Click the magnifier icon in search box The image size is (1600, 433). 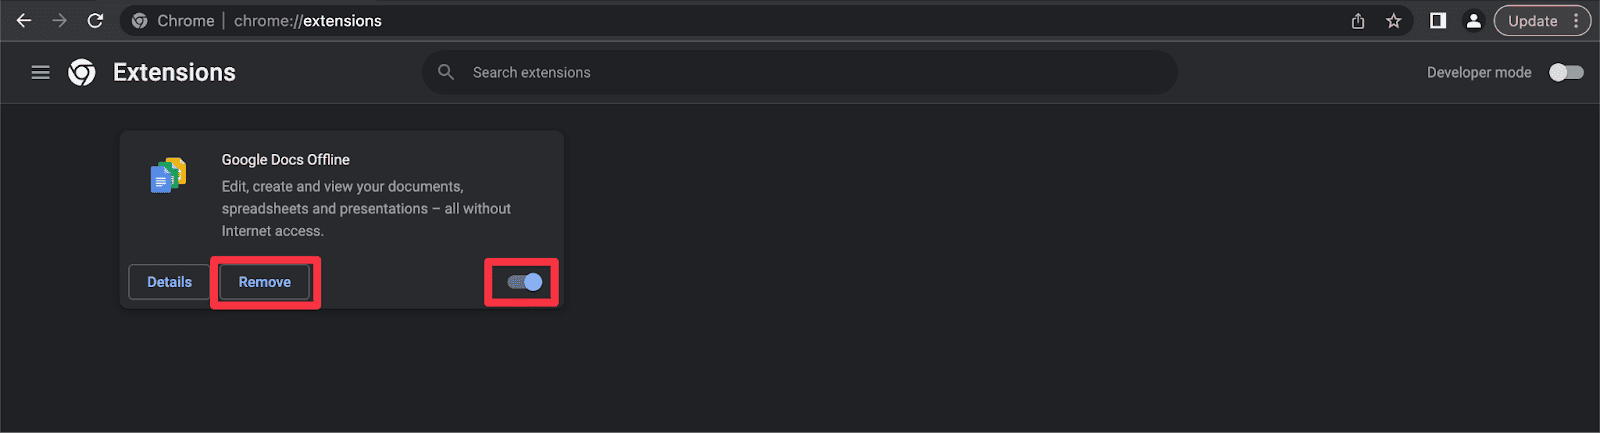point(446,72)
